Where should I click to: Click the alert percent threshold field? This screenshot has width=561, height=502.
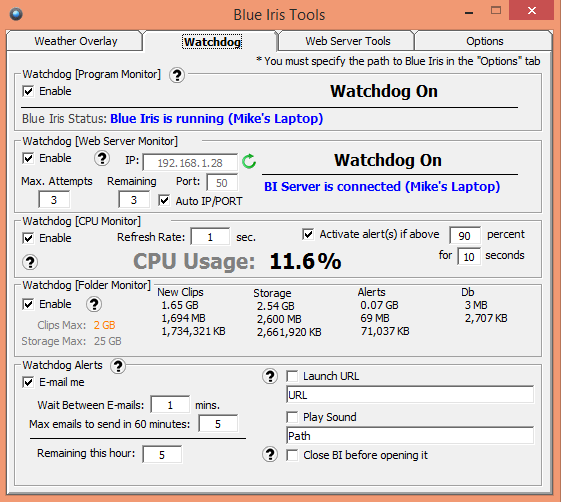(x=465, y=235)
